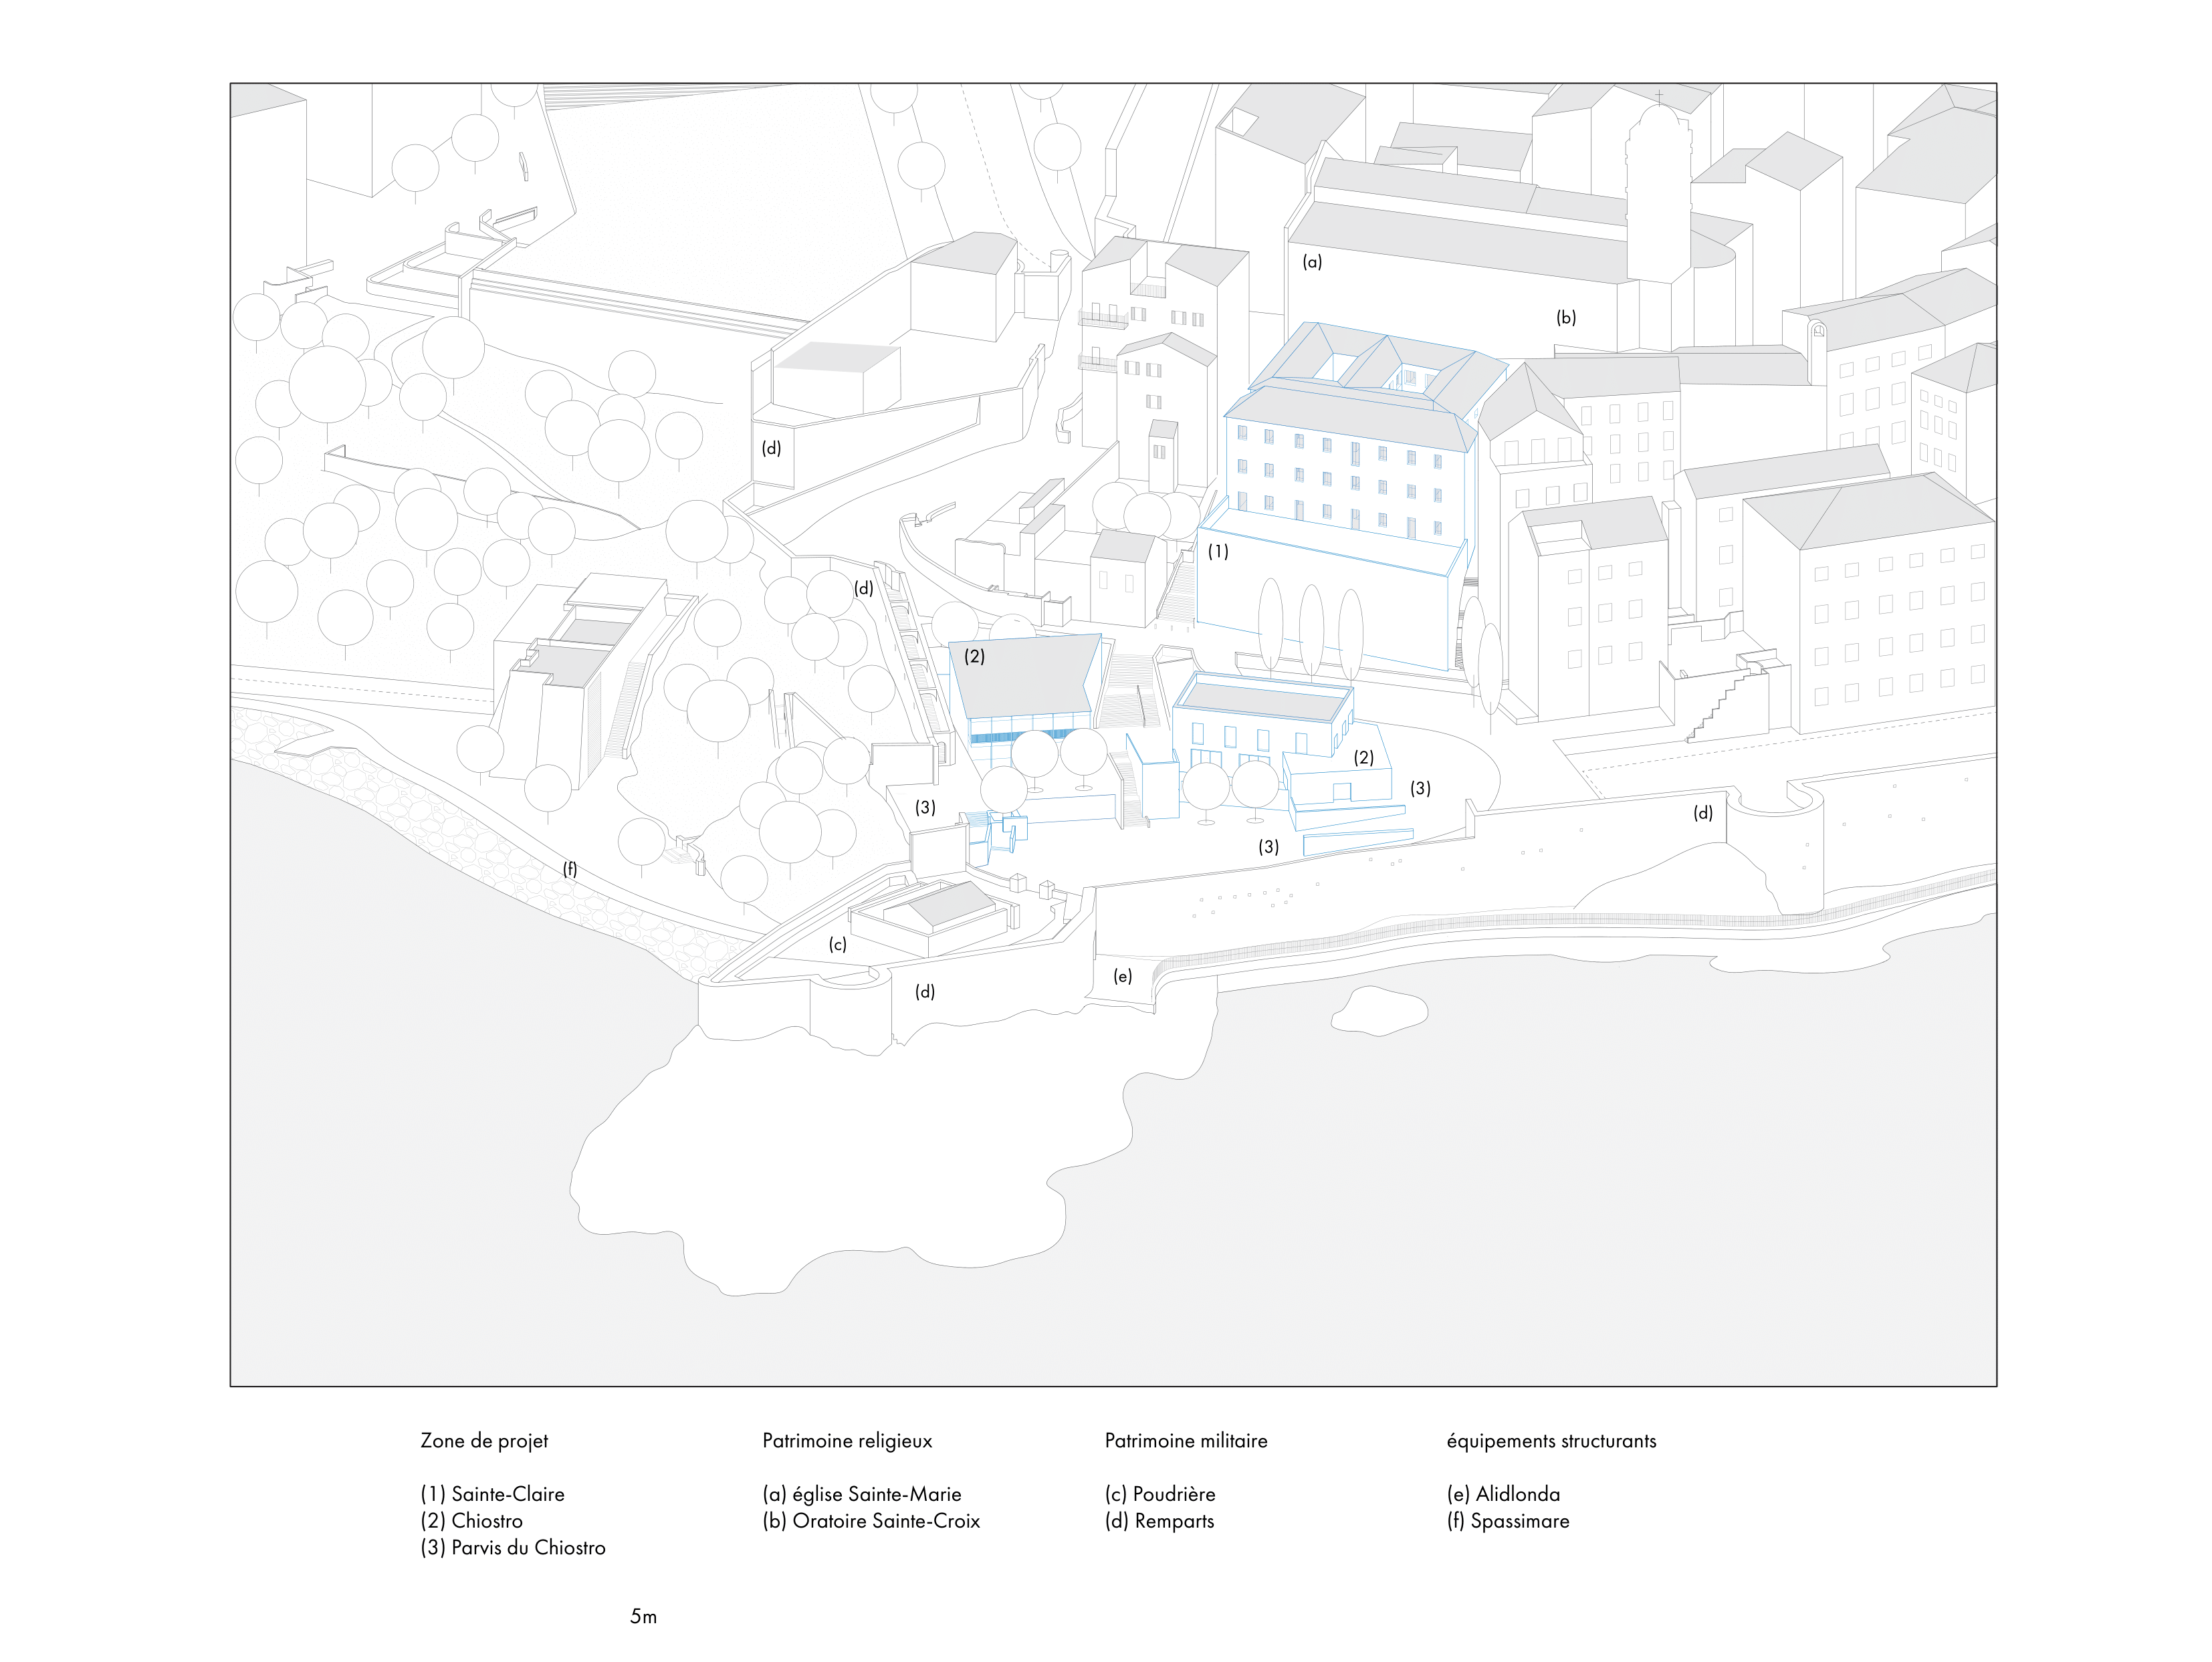This screenshot has height=1662, width=2212.
Task: Click '(b) Oratoire Sainte-Croix' legend entry
Action: tap(871, 1521)
